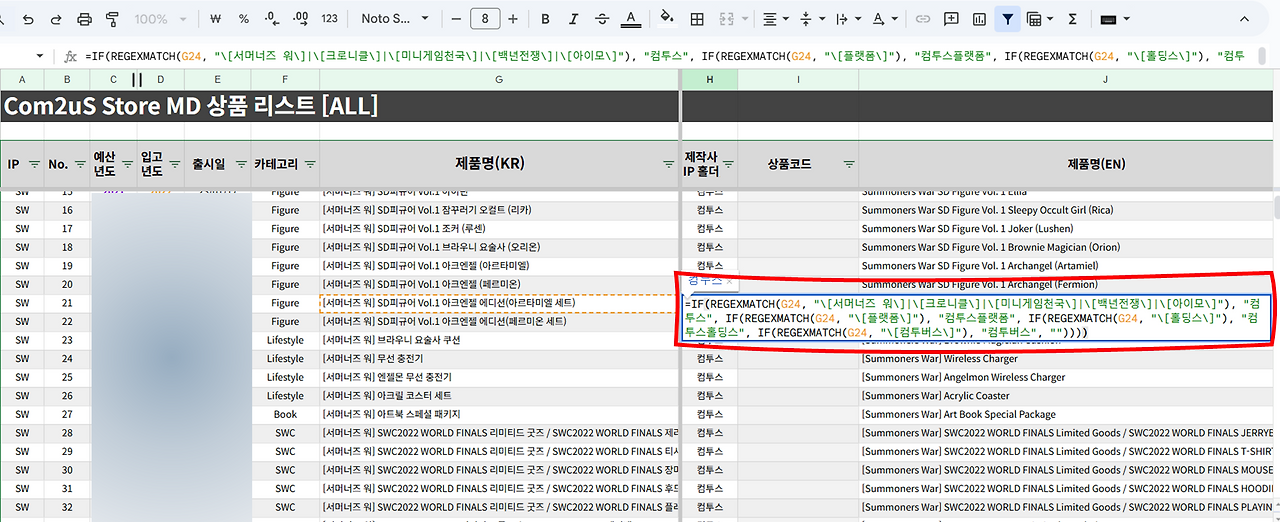Open filter menu on 출시일 column
Viewport: 1280px width, 522px height.
[x=241, y=164]
